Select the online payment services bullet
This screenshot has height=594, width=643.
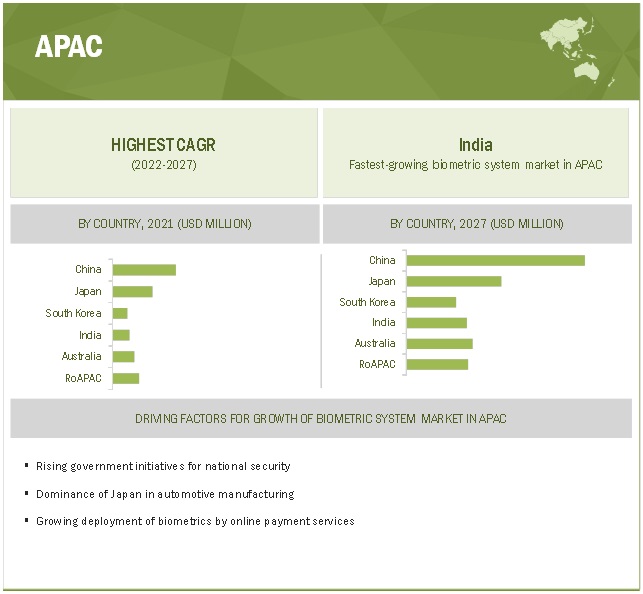195,521
